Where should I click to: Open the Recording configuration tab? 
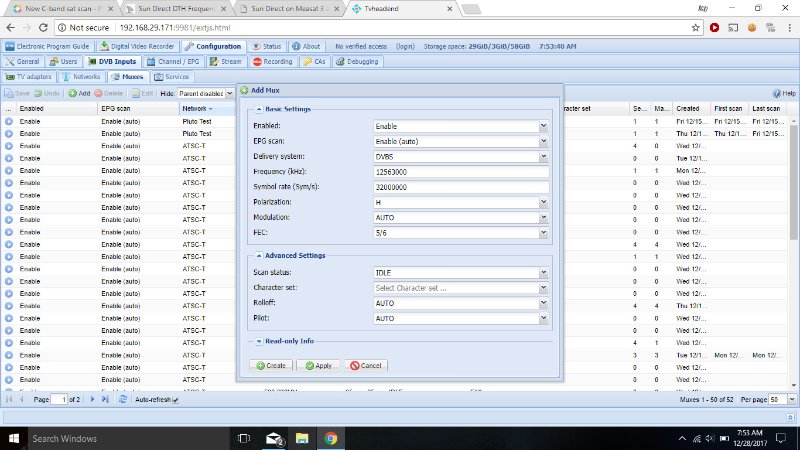(272, 62)
